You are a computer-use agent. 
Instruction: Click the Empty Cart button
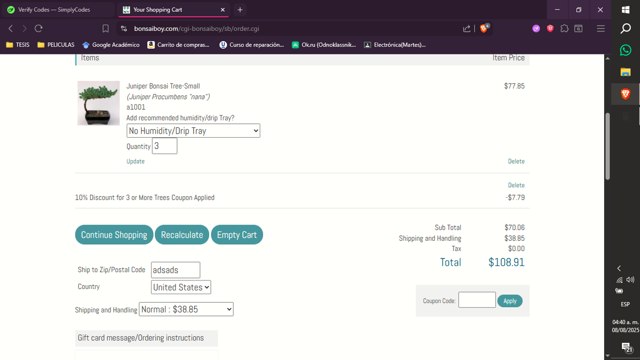237,235
